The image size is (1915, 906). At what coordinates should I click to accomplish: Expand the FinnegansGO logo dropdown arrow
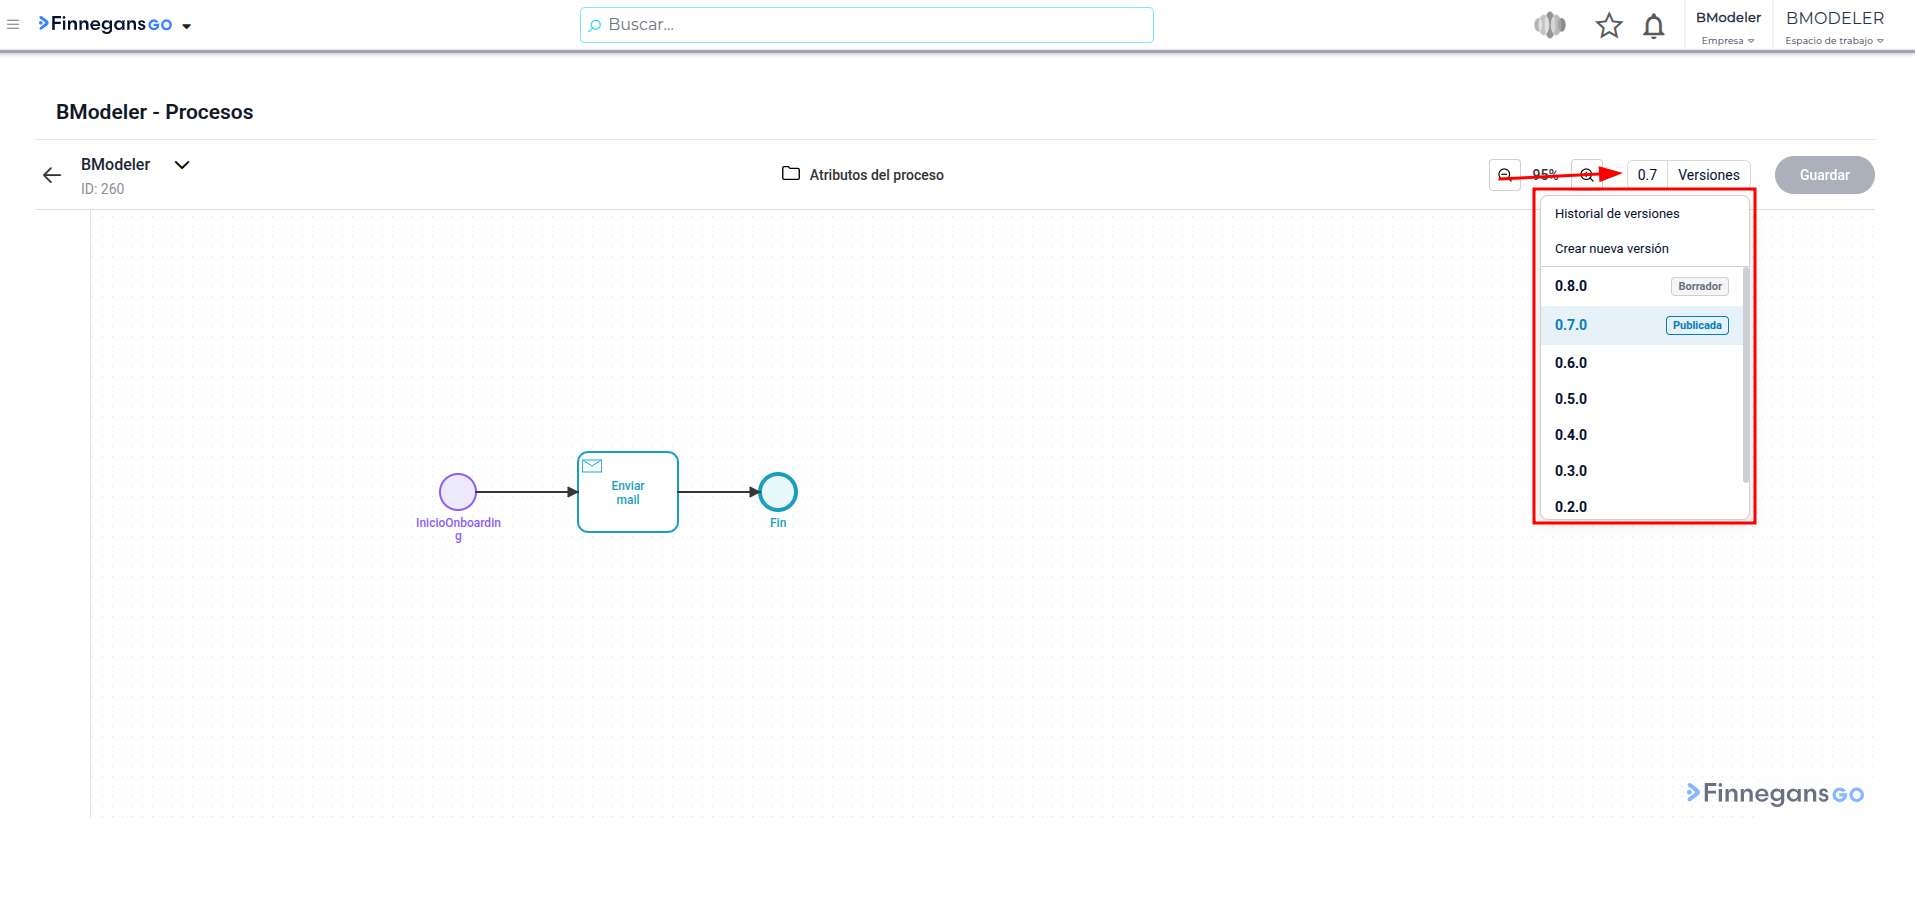[187, 26]
